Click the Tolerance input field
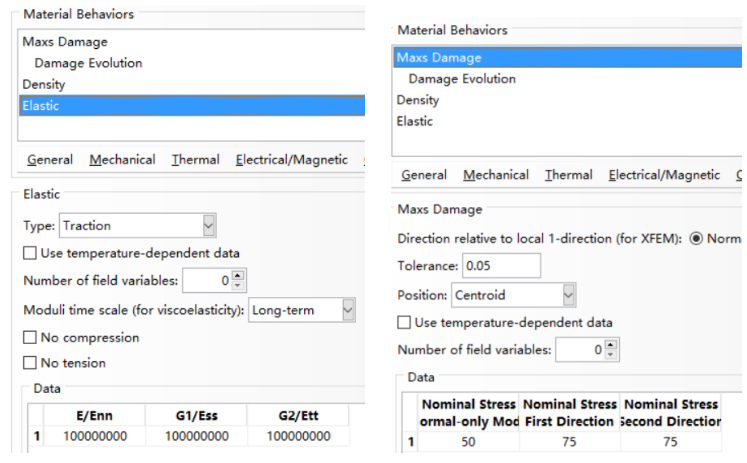747x463 pixels. click(x=501, y=266)
